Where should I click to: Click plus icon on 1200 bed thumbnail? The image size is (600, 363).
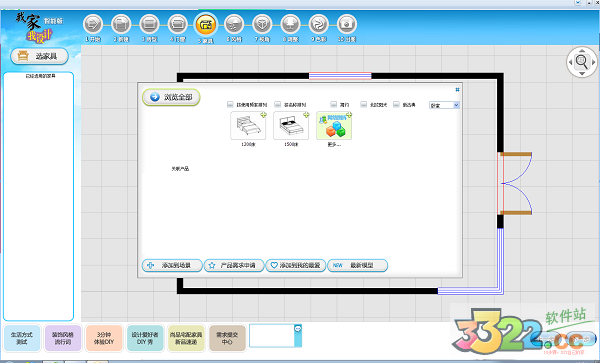tap(263, 115)
